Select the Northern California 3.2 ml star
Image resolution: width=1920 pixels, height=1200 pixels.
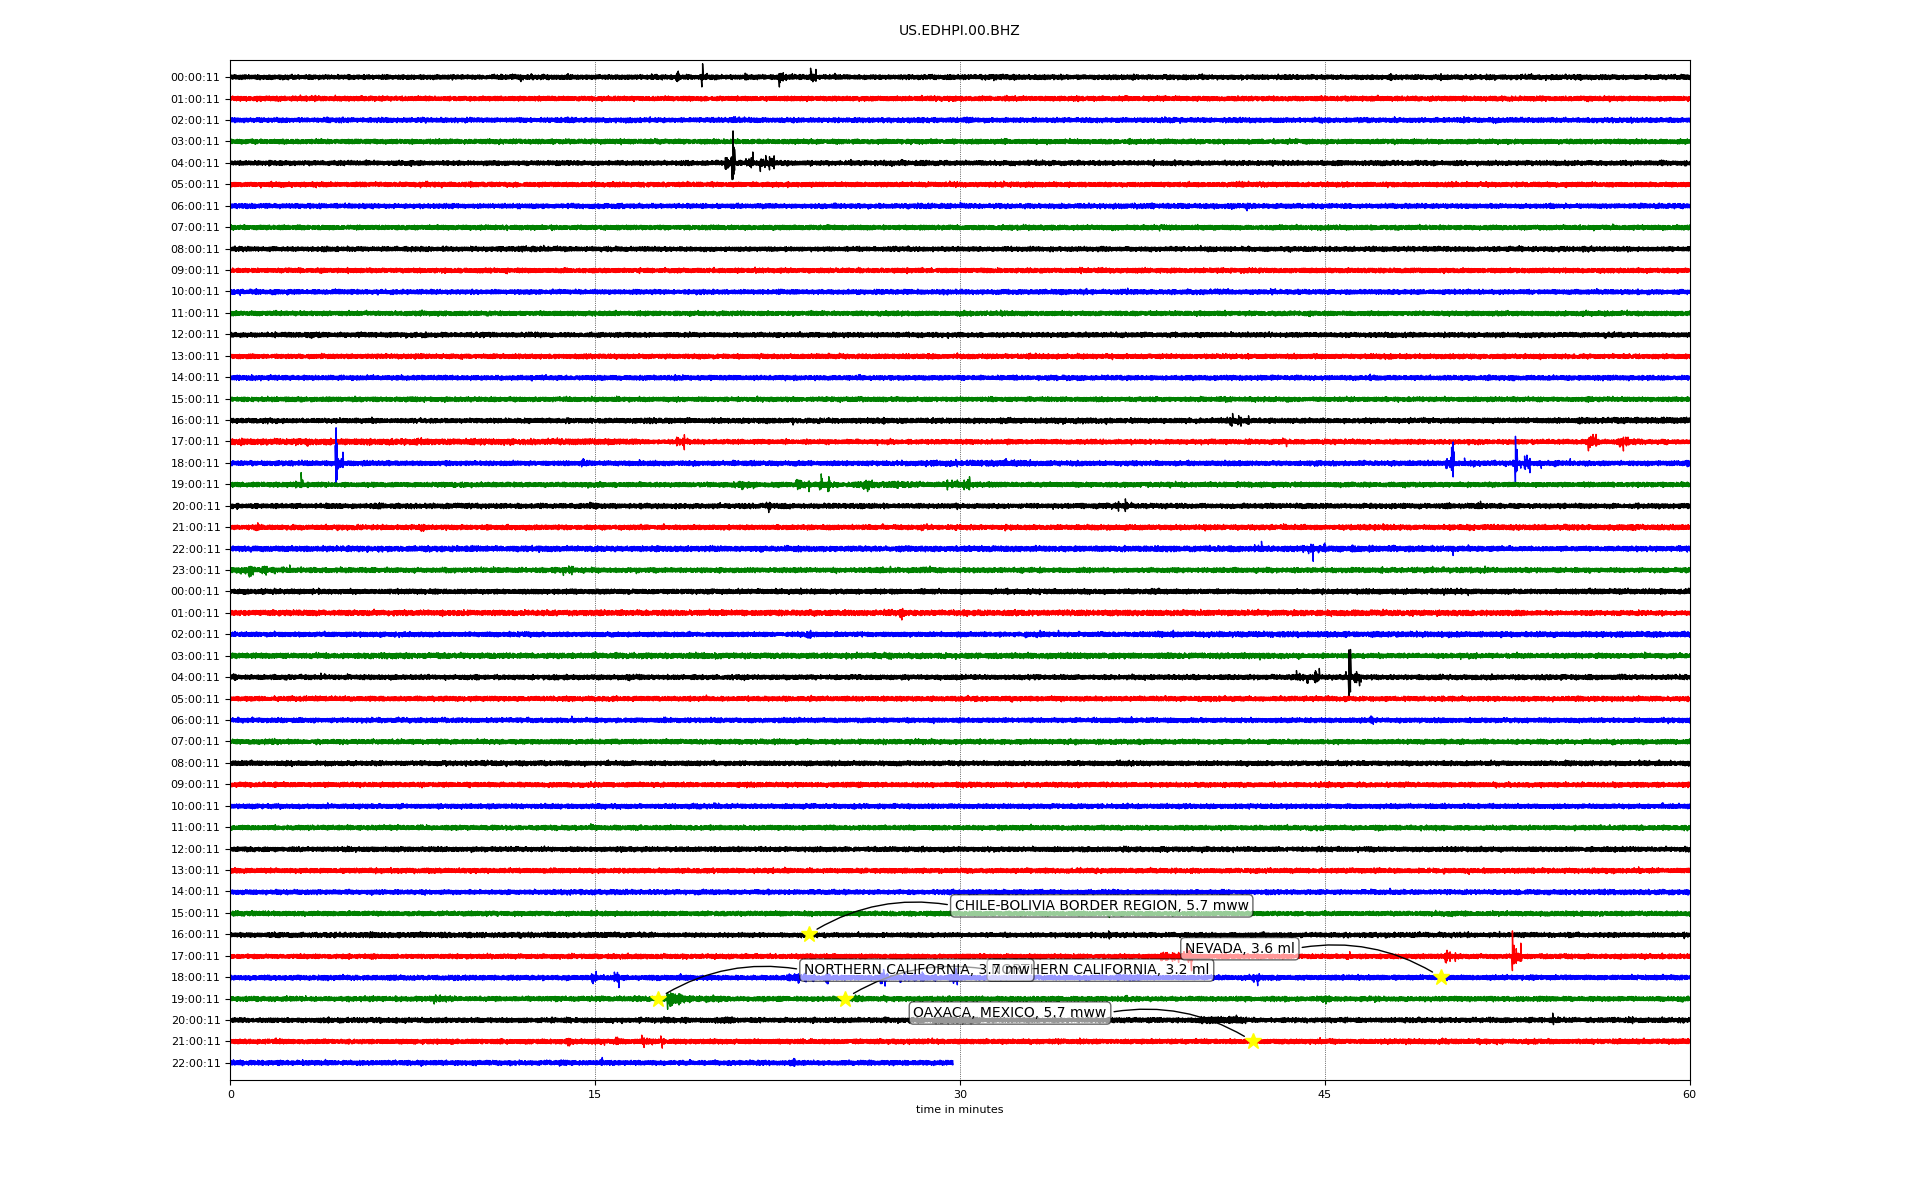(845, 999)
